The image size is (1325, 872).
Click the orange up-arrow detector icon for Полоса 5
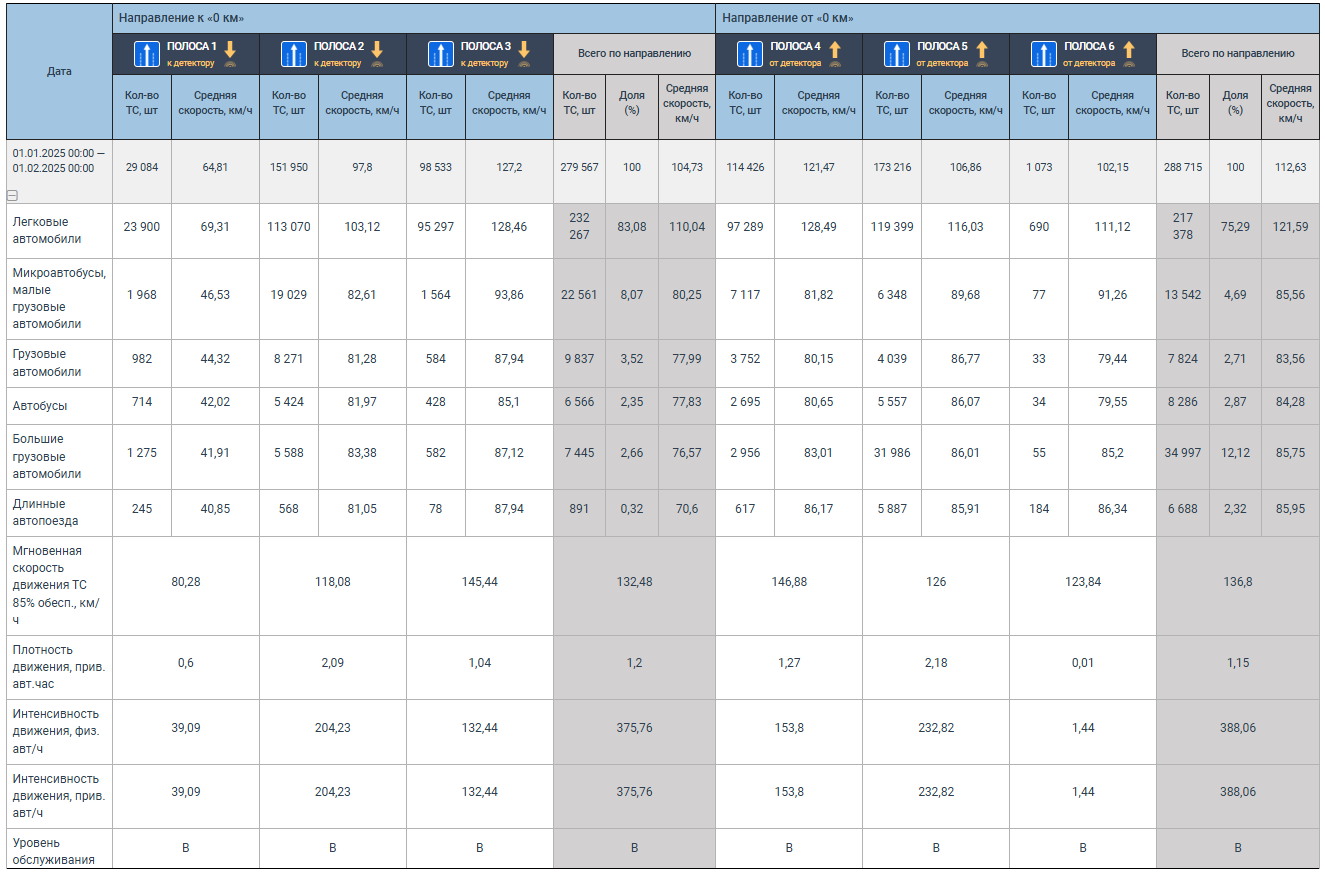982,54
